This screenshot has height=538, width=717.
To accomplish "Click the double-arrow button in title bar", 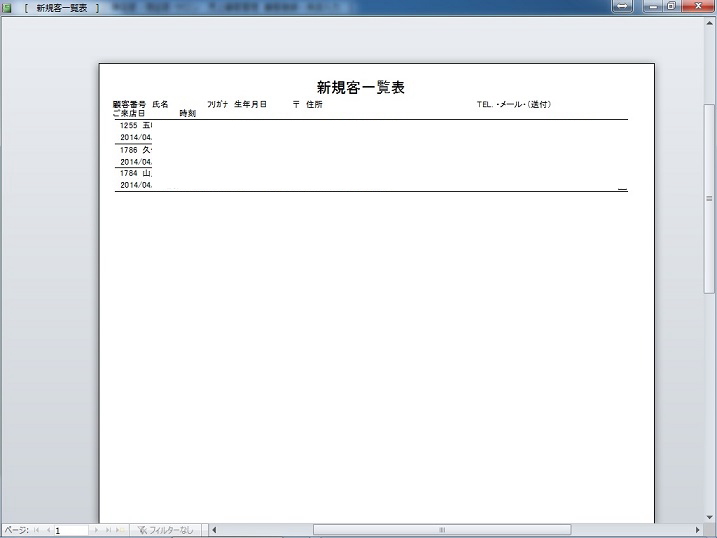I will (622, 6).
